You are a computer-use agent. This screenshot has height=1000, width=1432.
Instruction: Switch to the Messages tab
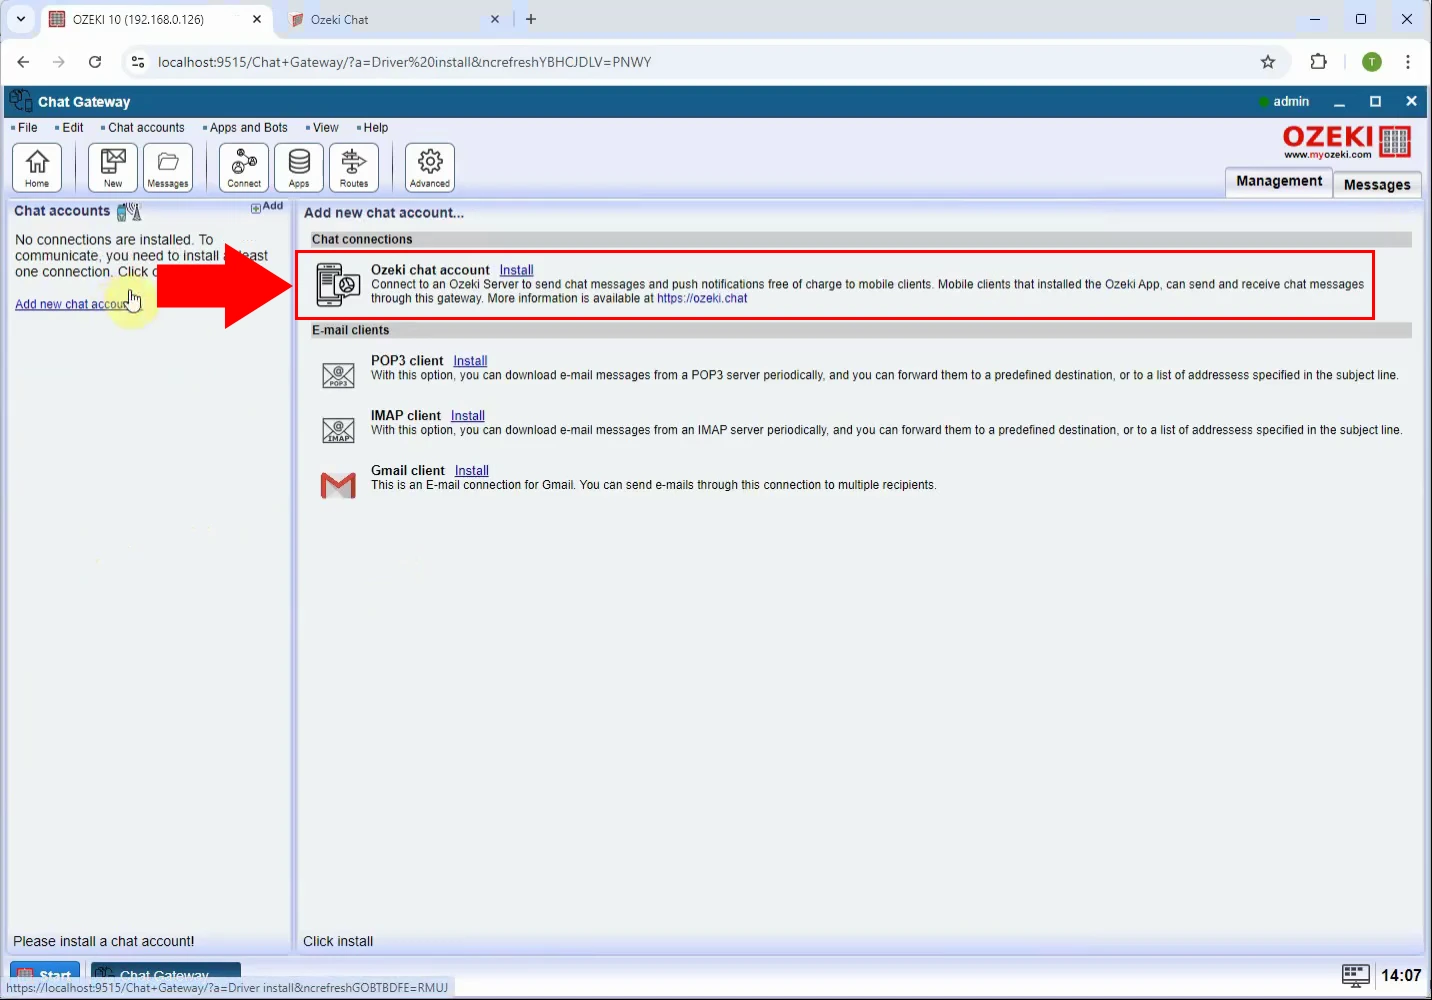click(1377, 184)
